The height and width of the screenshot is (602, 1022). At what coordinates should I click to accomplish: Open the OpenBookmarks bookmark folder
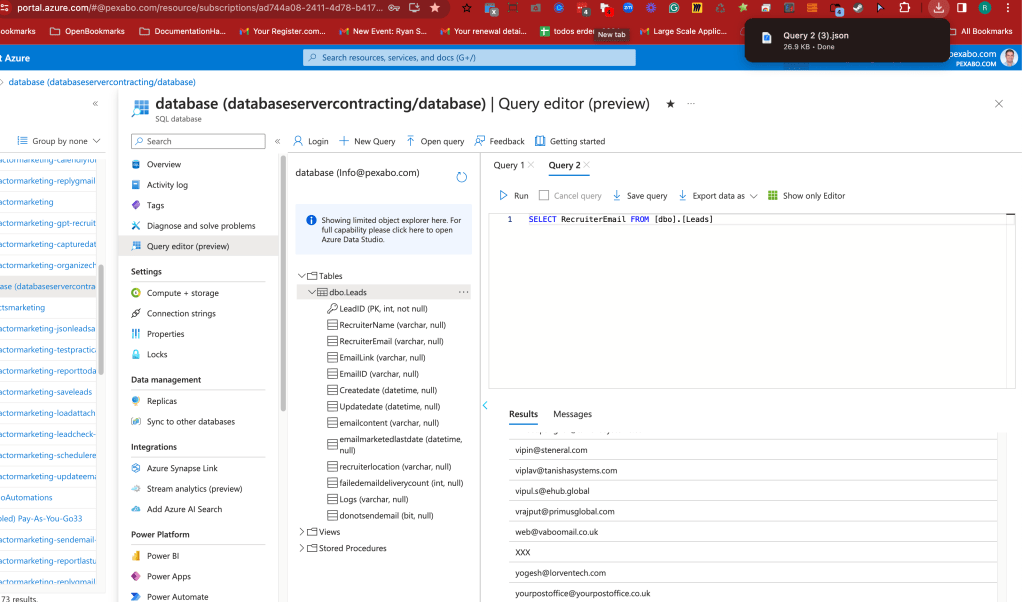pos(87,31)
